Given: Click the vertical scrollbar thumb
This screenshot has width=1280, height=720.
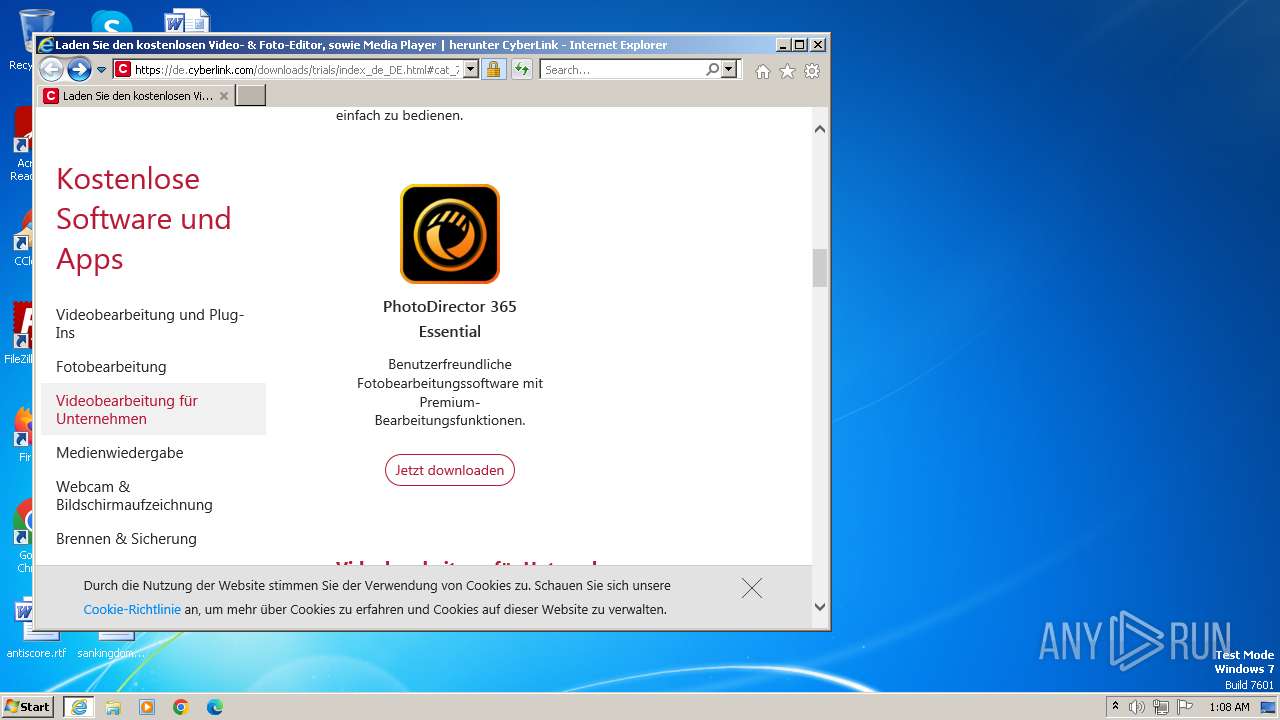Looking at the screenshot, I should click(820, 267).
